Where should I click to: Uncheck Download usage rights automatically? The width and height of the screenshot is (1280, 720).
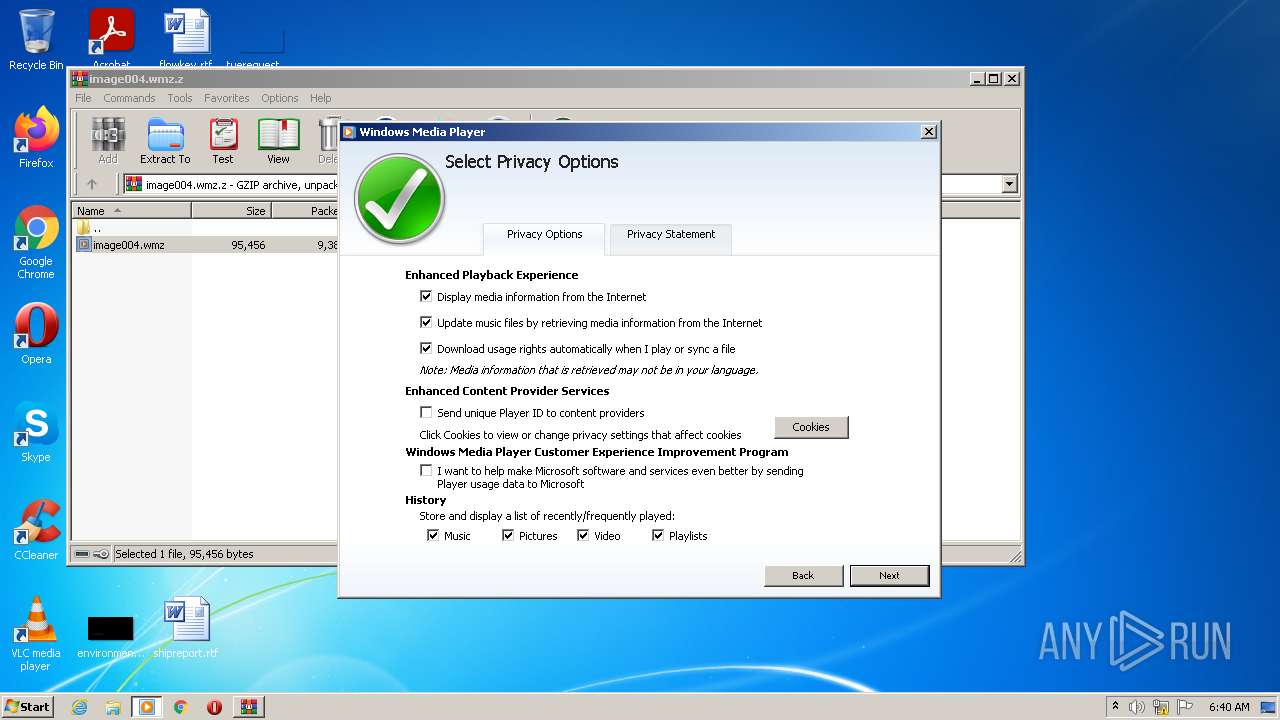[426, 349]
